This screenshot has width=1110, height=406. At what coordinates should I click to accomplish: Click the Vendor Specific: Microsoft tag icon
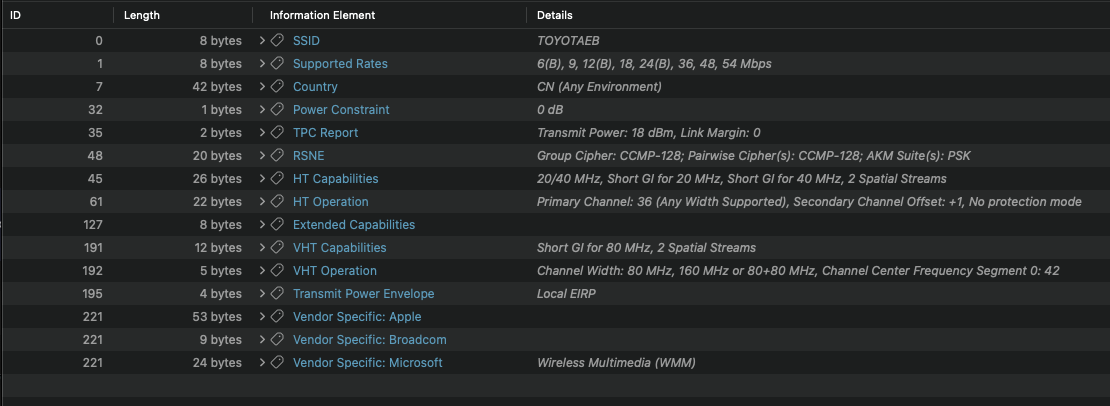tap(277, 363)
